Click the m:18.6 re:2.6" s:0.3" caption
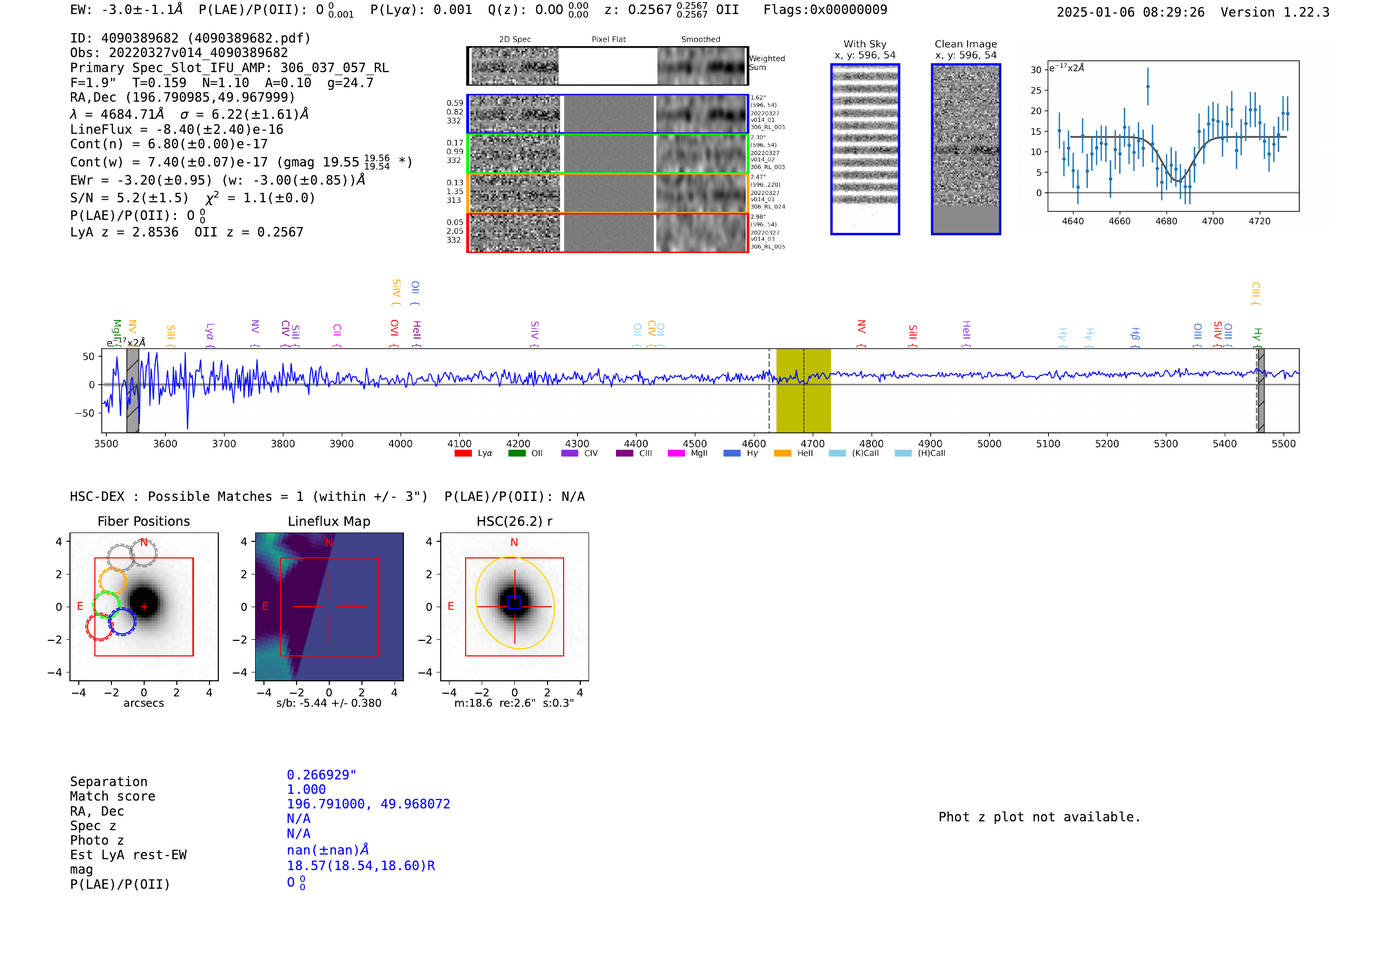 [514, 703]
